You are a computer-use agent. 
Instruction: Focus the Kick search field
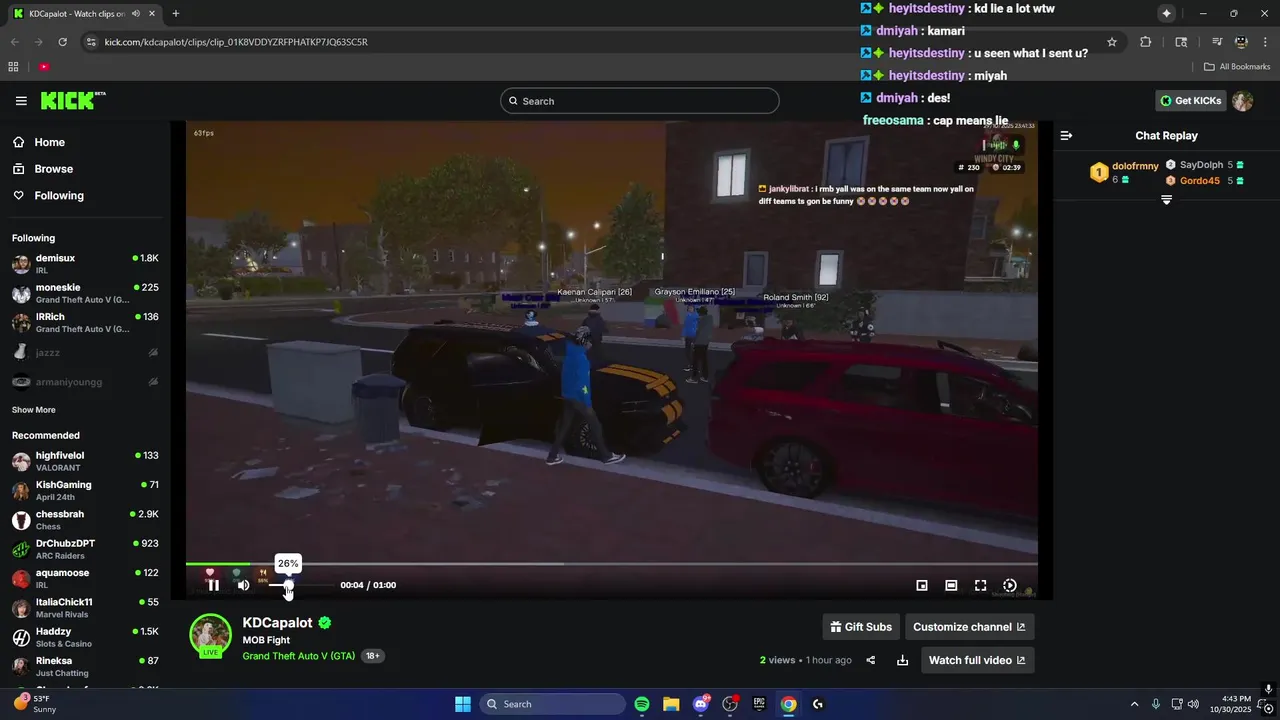[639, 101]
